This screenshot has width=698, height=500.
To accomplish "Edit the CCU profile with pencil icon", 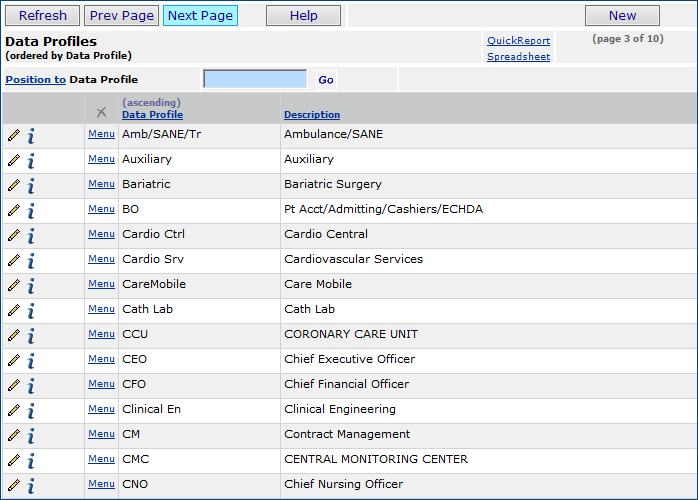I will pyautogui.click(x=14, y=335).
